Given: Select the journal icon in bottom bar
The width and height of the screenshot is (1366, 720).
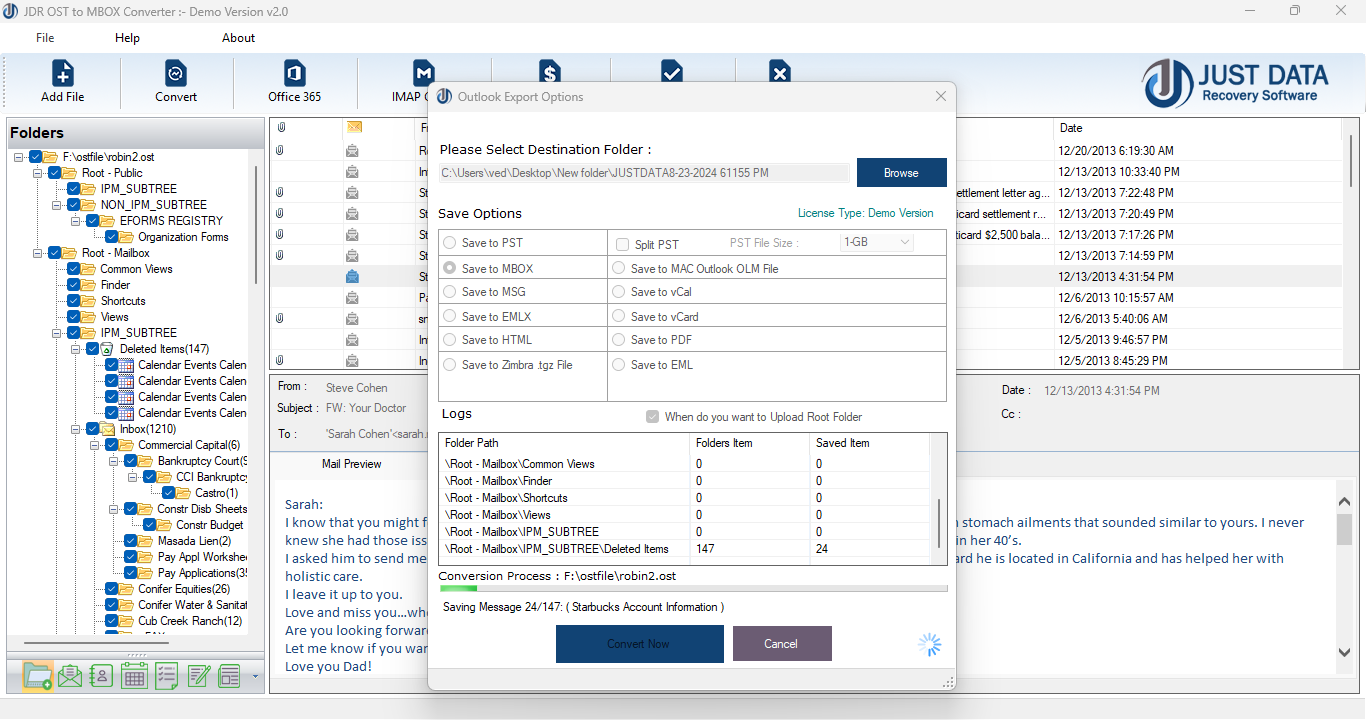Looking at the screenshot, I should (230, 676).
